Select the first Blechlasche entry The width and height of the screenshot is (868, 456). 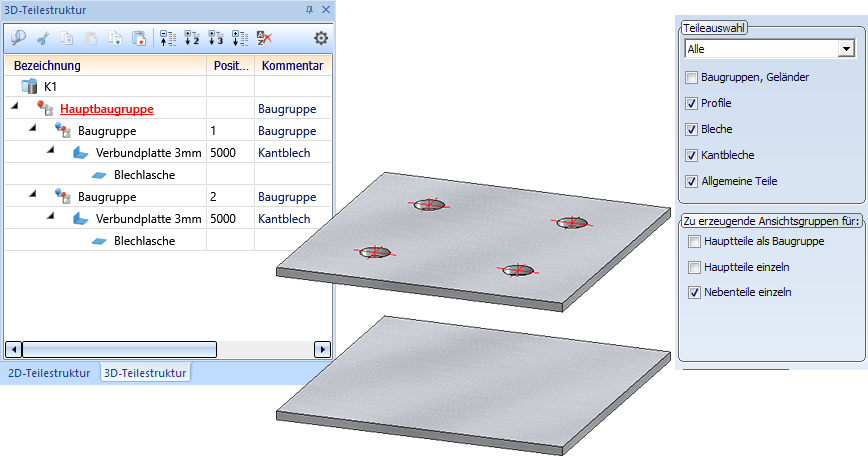click(144, 175)
